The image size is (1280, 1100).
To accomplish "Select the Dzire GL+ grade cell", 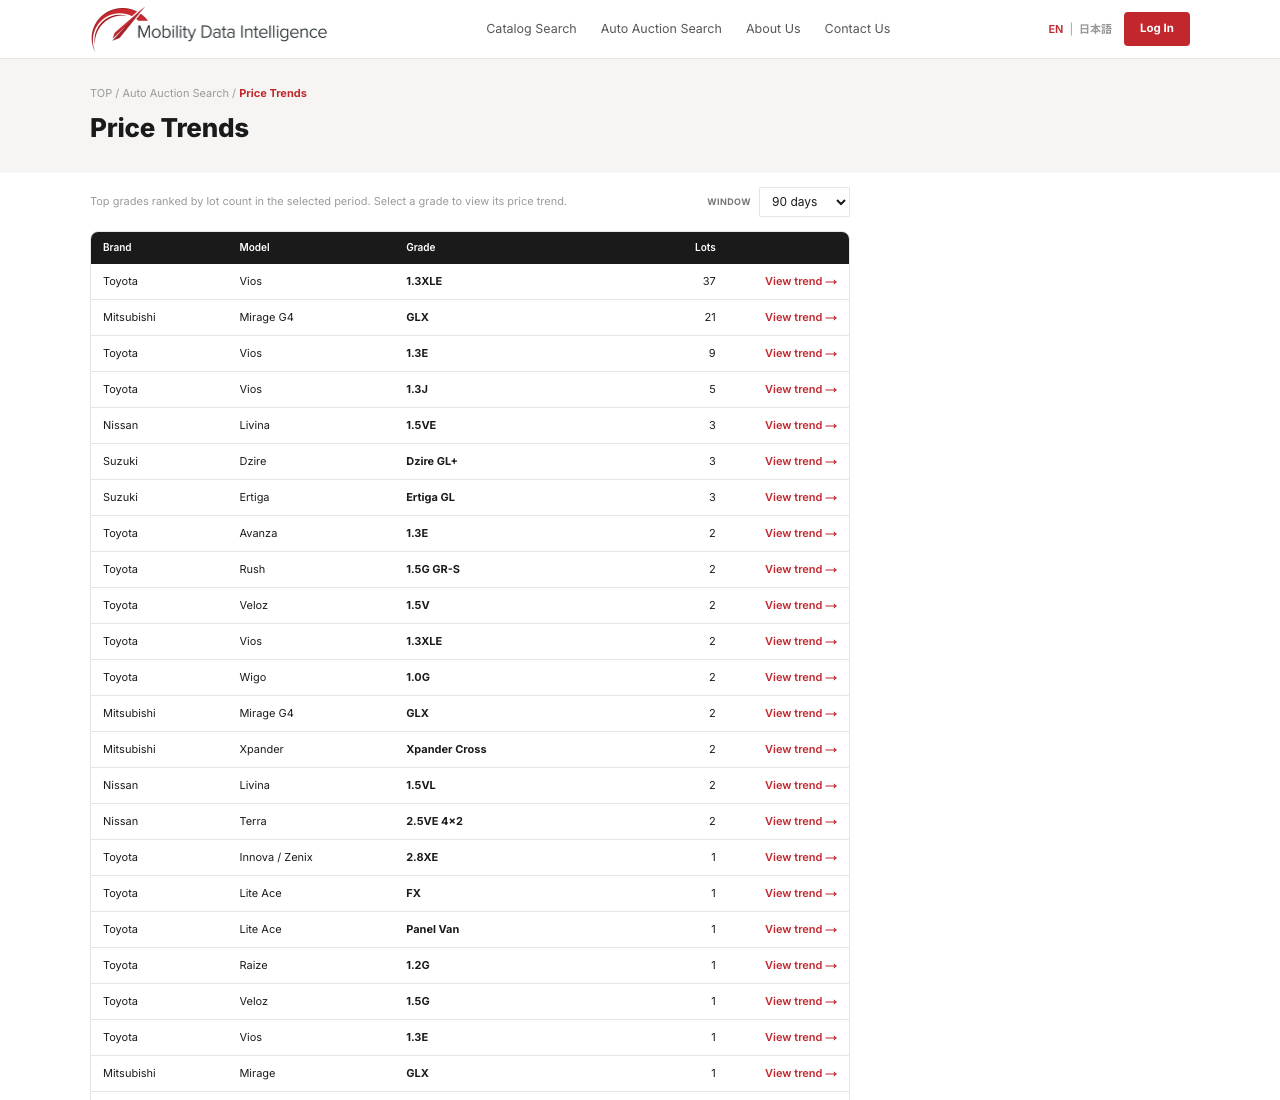I will click(432, 462).
